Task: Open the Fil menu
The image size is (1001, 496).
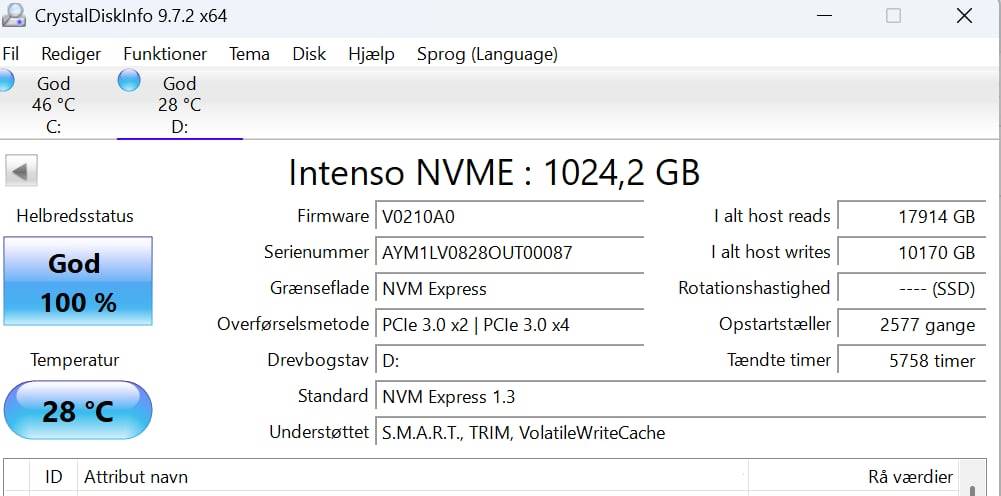Action: coord(11,54)
